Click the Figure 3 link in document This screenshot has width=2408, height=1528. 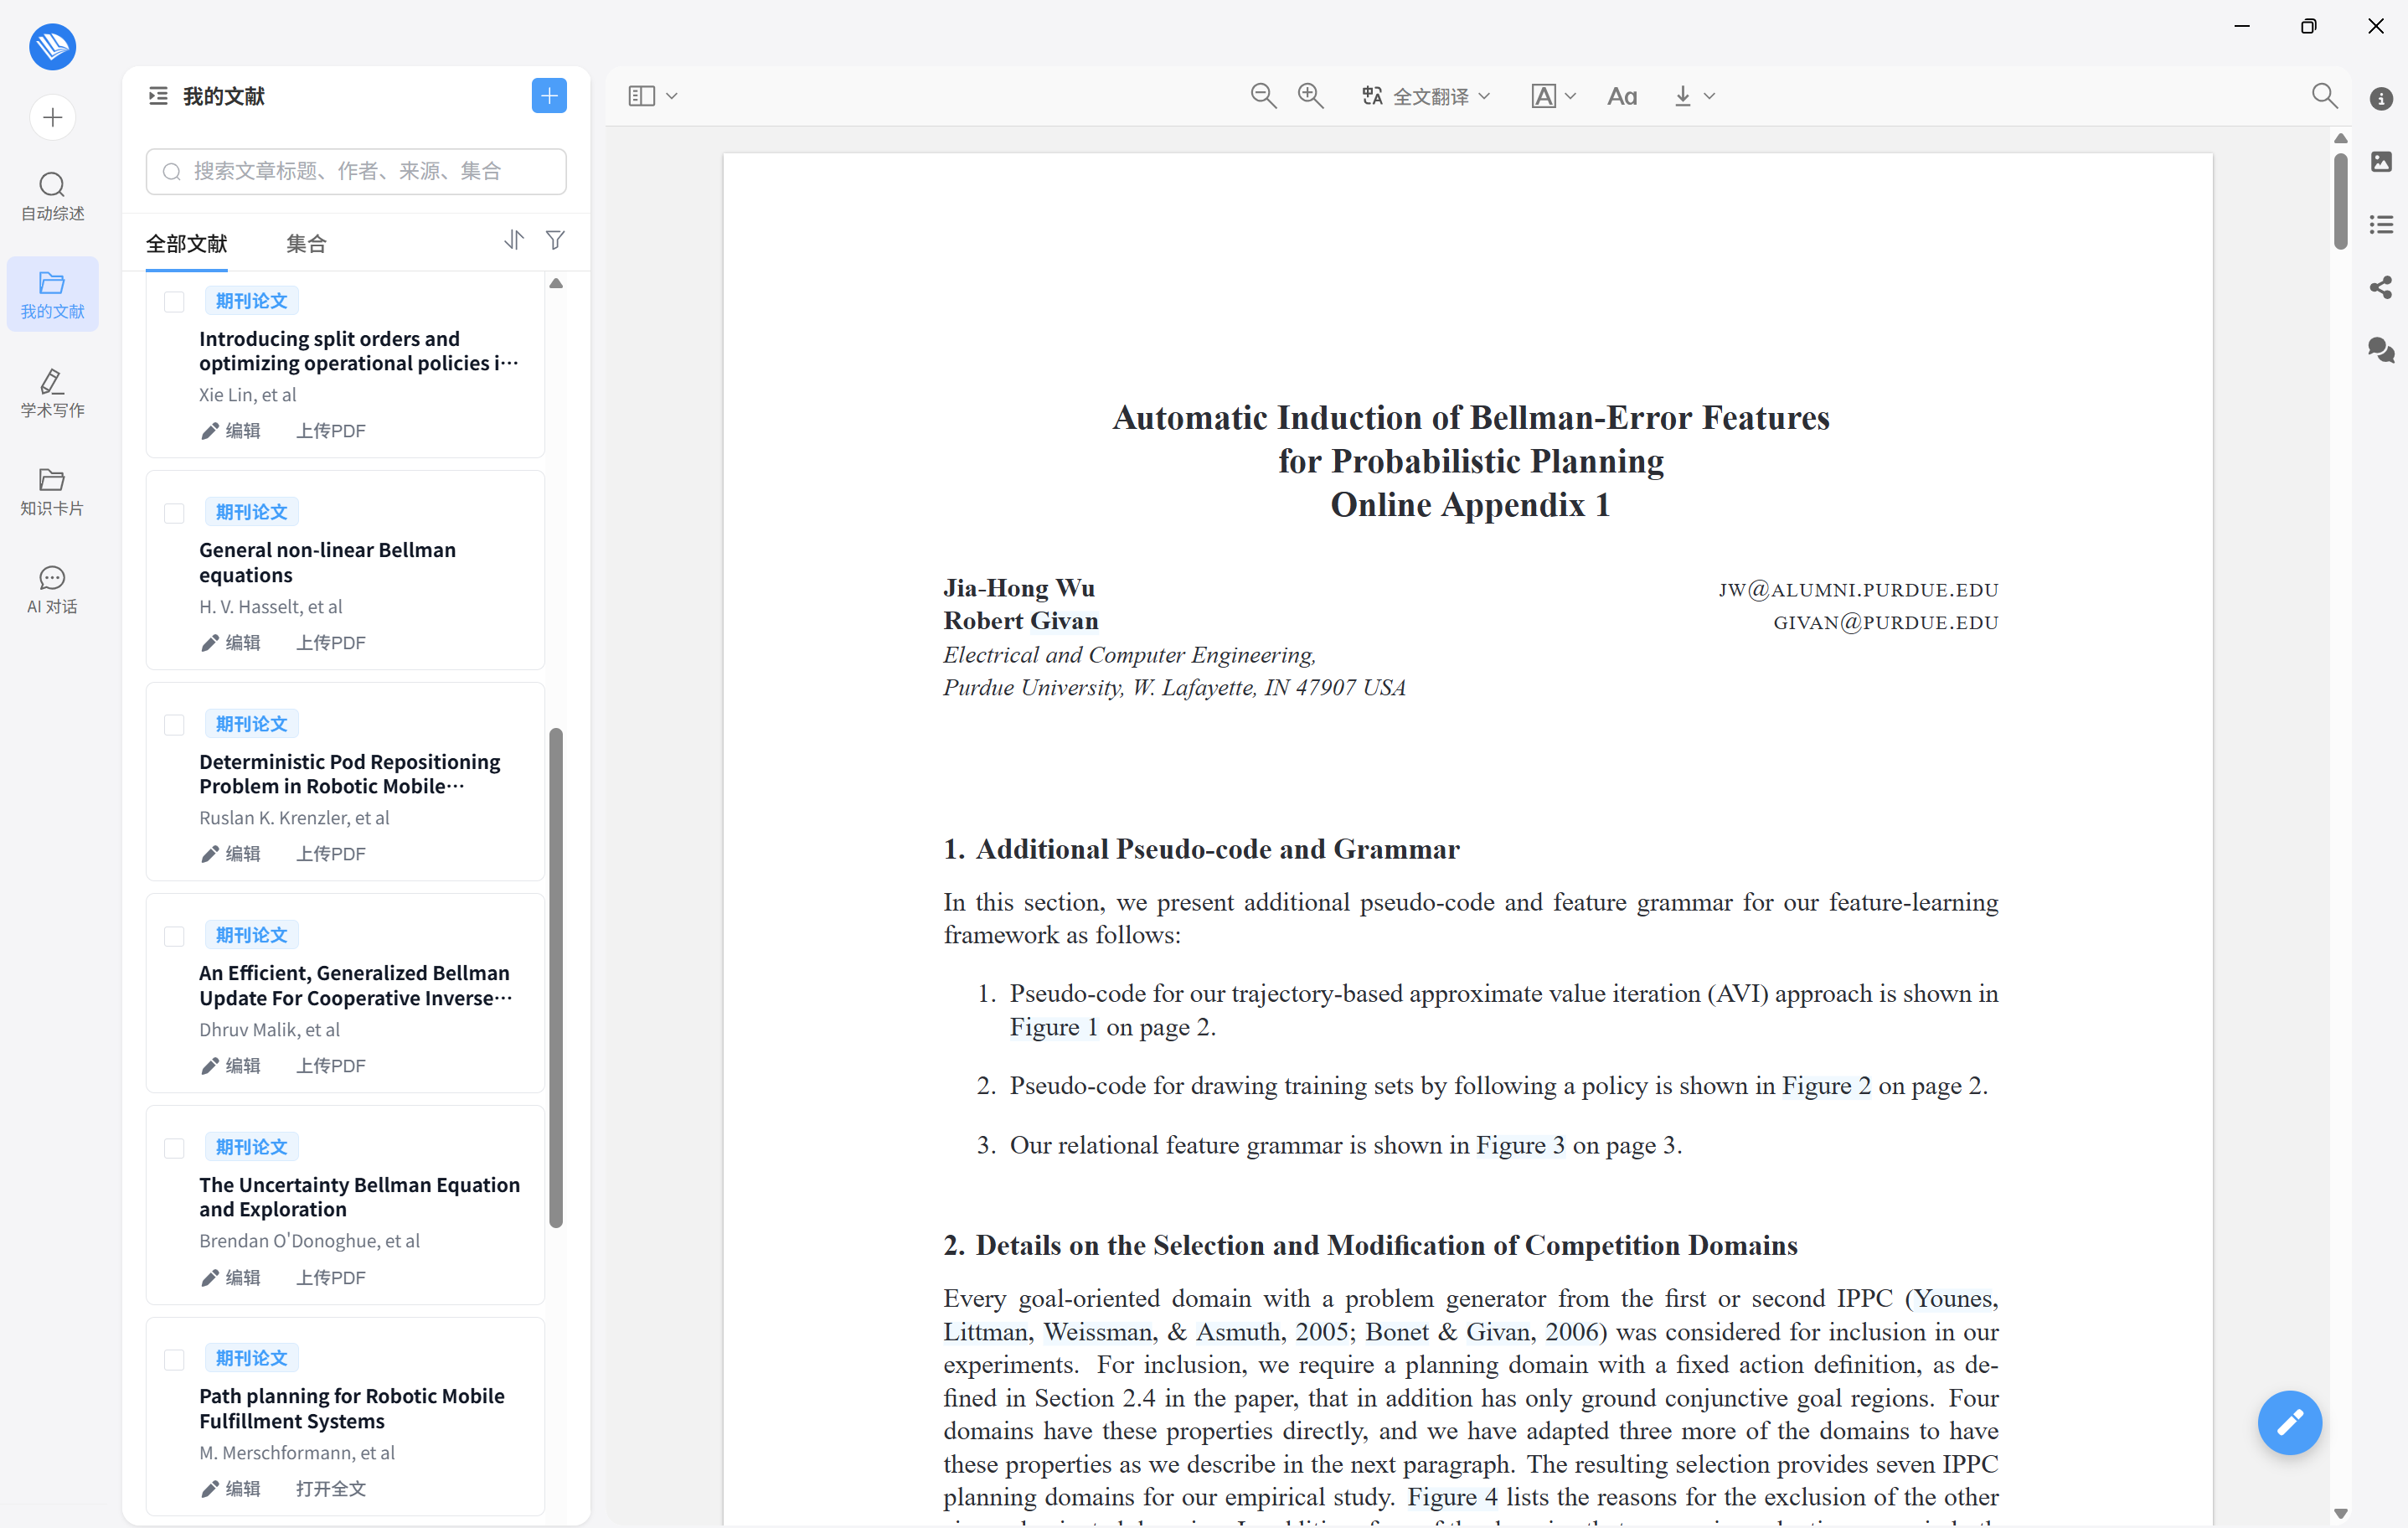1520,1145
